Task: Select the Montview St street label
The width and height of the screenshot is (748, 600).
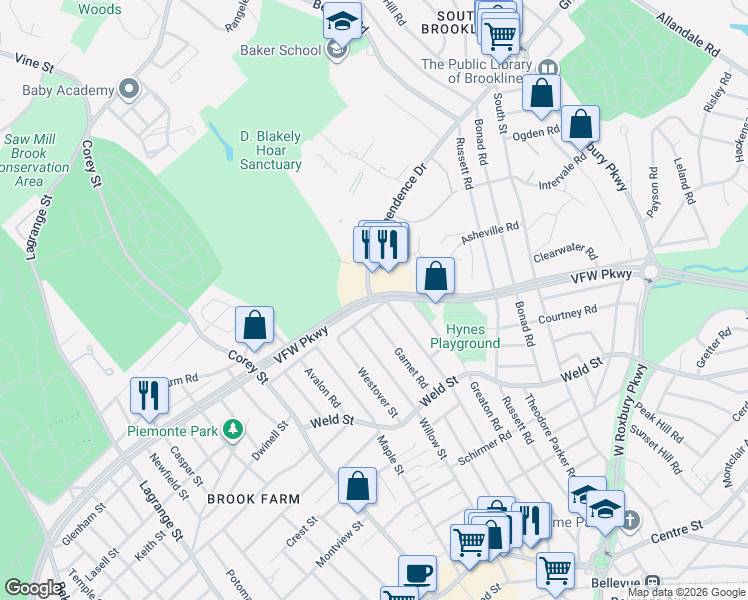Action: tap(339, 544)
